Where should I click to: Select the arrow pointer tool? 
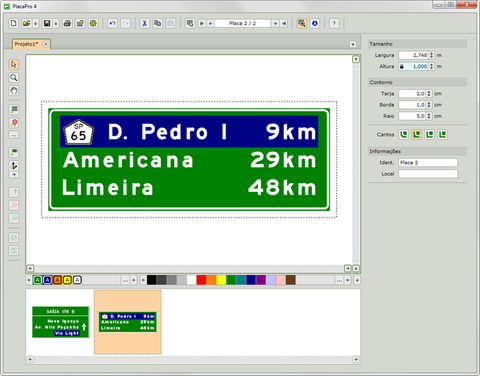(x=14, y=64)
